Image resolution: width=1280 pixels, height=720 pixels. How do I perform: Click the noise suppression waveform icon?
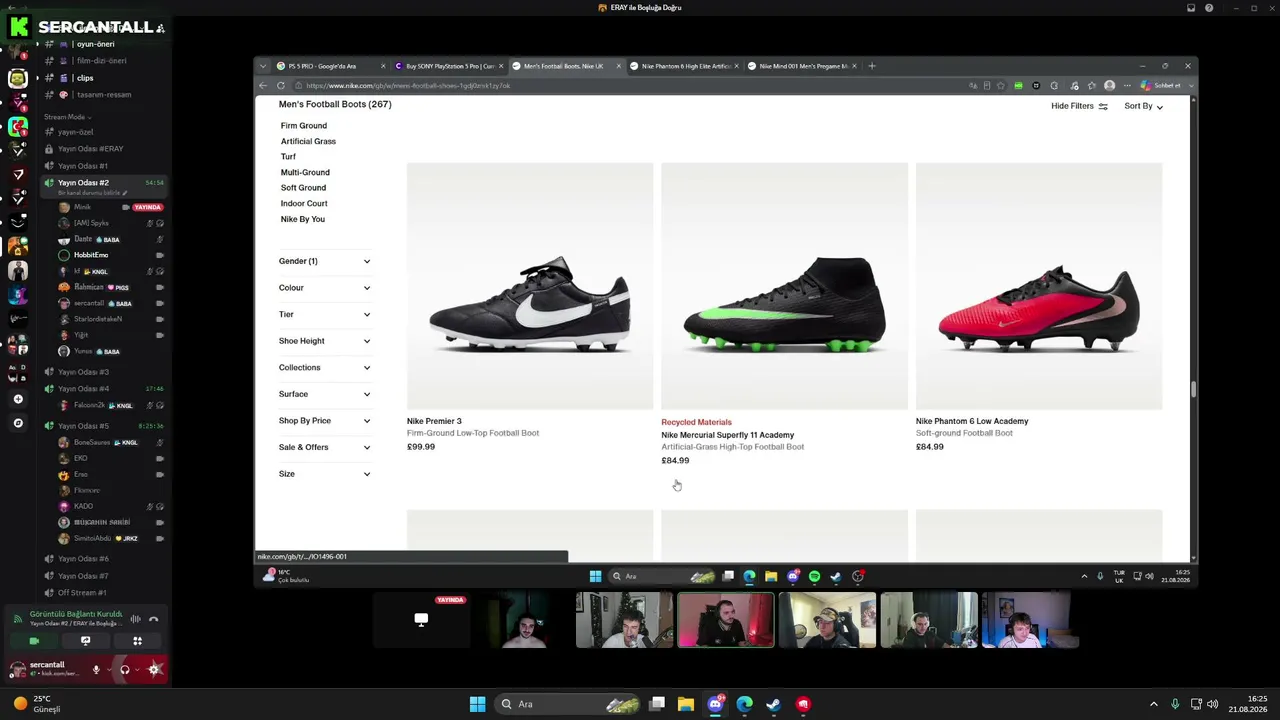[x=135, y=619]
